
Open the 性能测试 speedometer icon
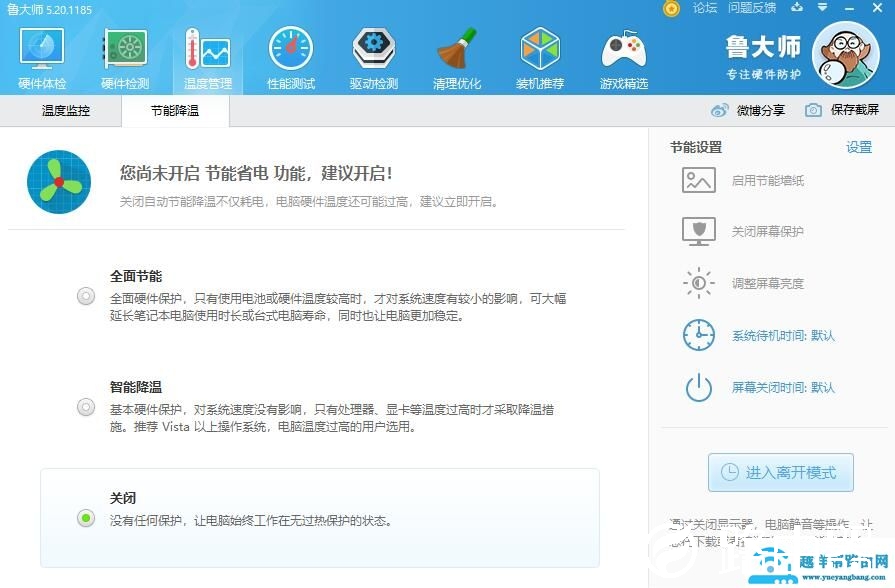click(291, 49)
